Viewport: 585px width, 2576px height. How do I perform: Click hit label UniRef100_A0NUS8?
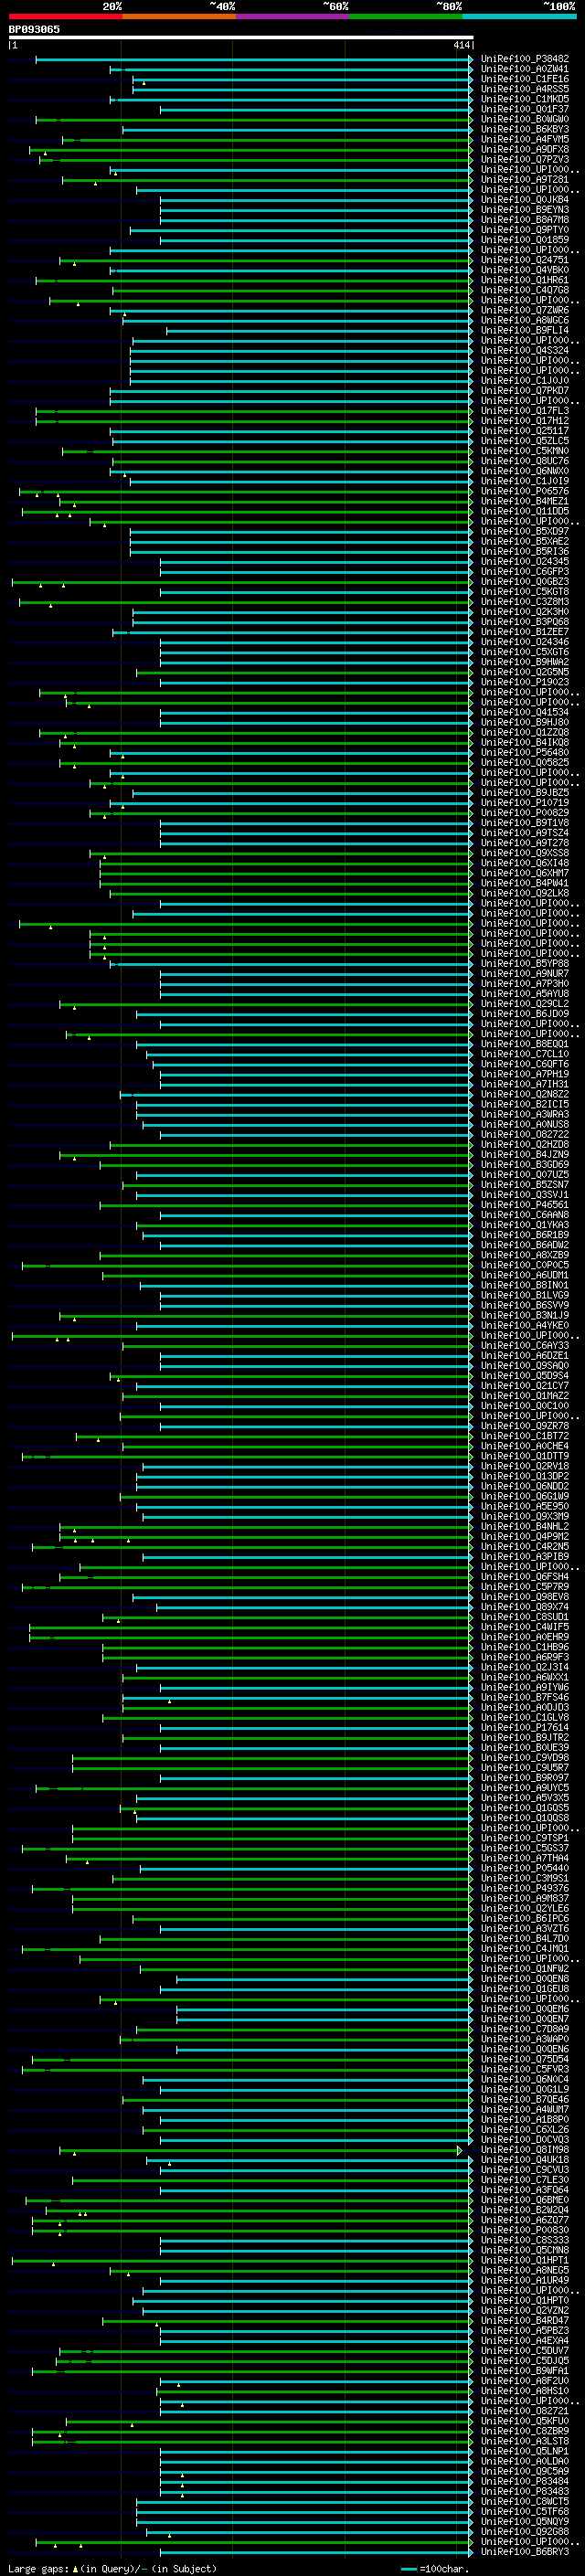[525, 1124]
